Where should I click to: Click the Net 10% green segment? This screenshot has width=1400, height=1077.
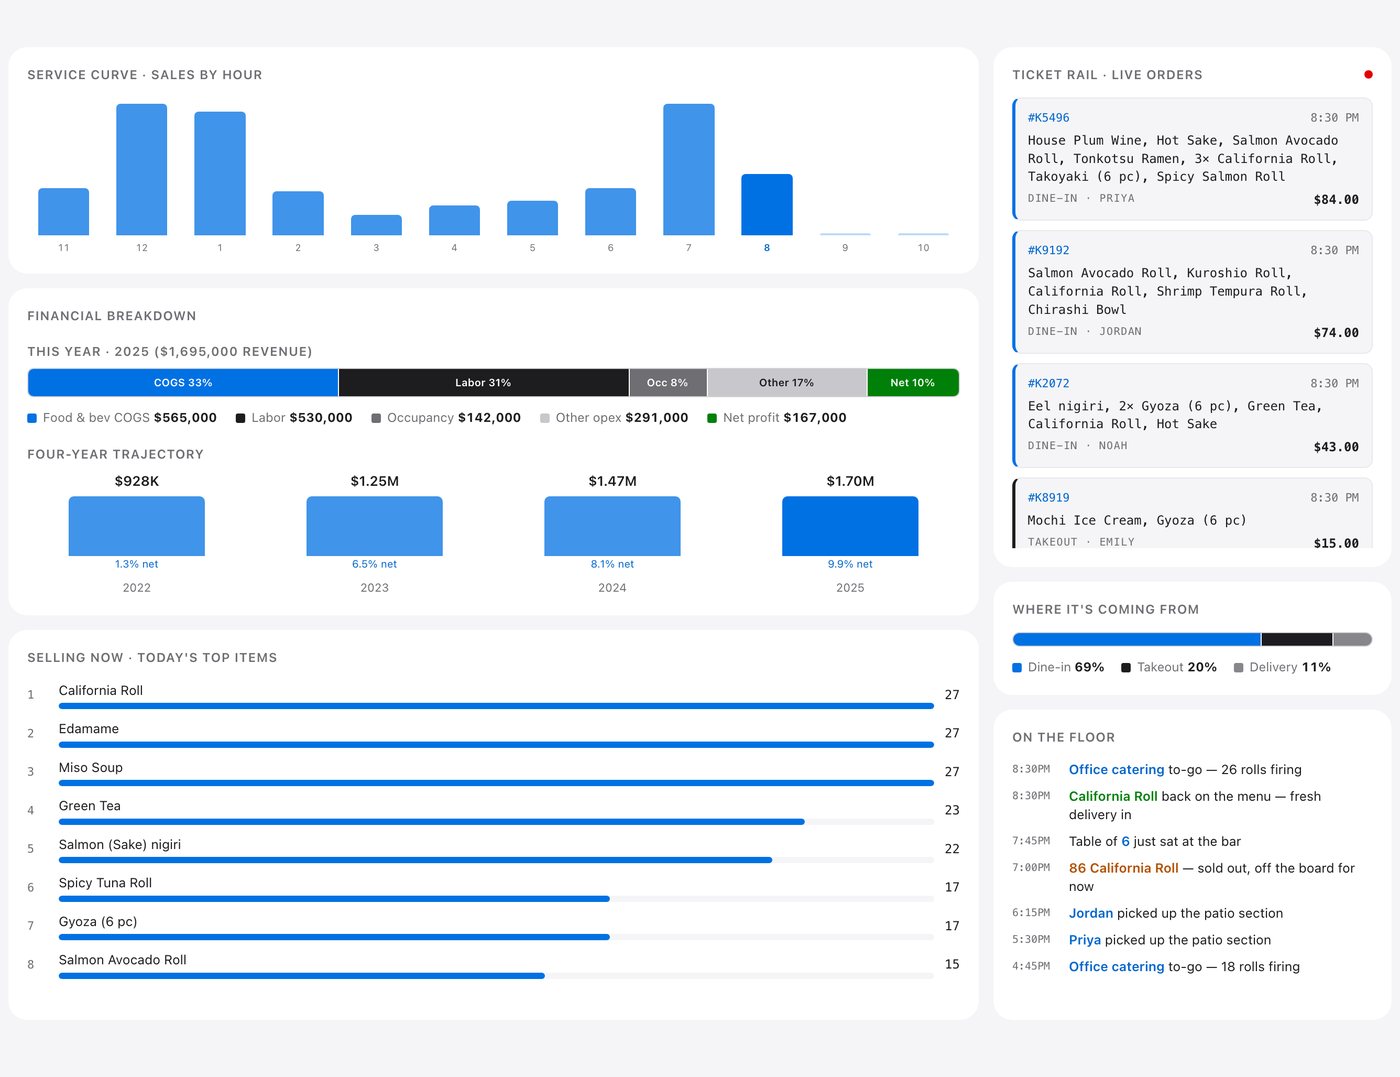[913, 383]
